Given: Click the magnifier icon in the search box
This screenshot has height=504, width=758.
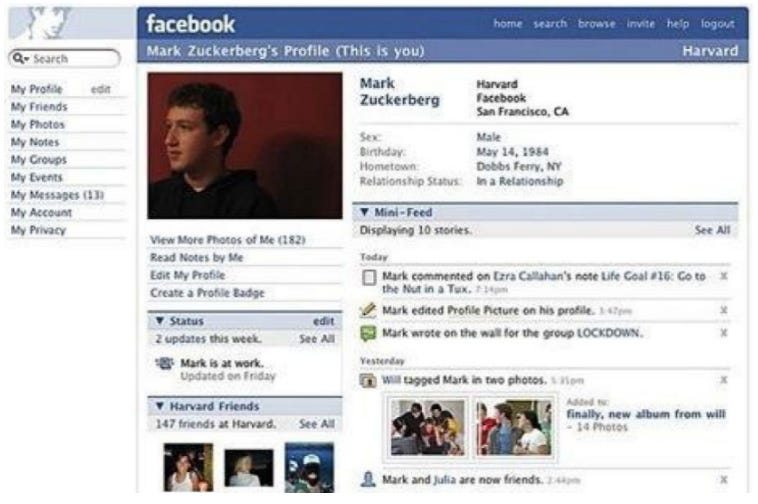Looking at the screenshot, I should pyautogui.click(x=18, y=58).
